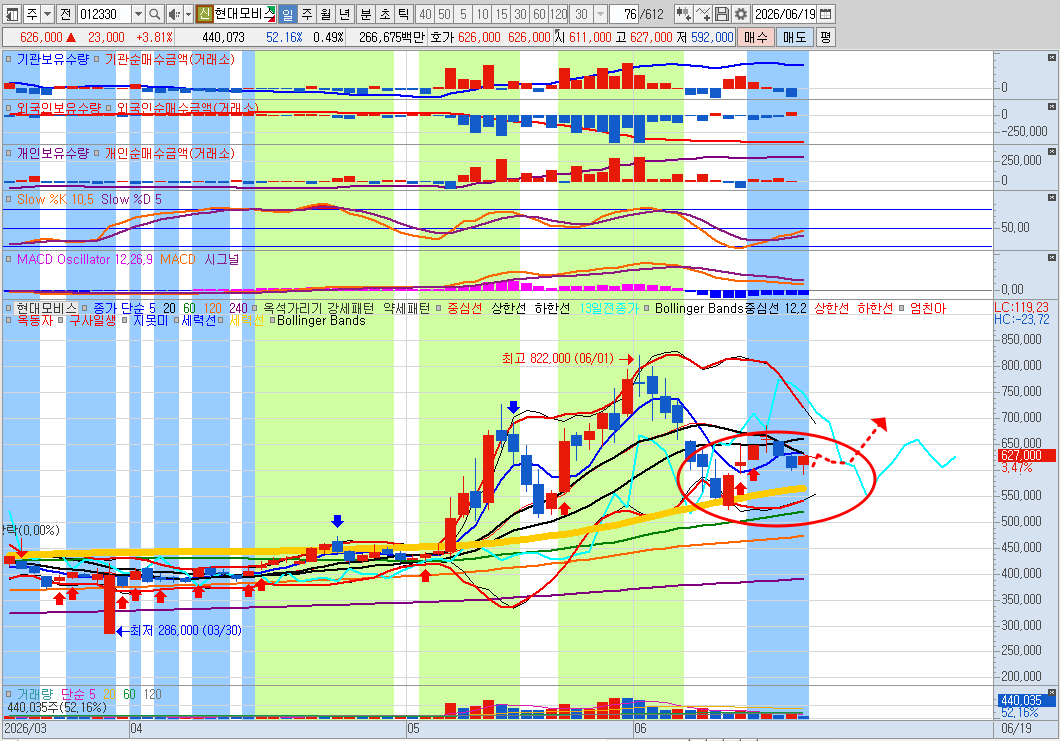
Task: Select 월 monthly chart period
Action: pyautogui.click(x=326, y=14)
